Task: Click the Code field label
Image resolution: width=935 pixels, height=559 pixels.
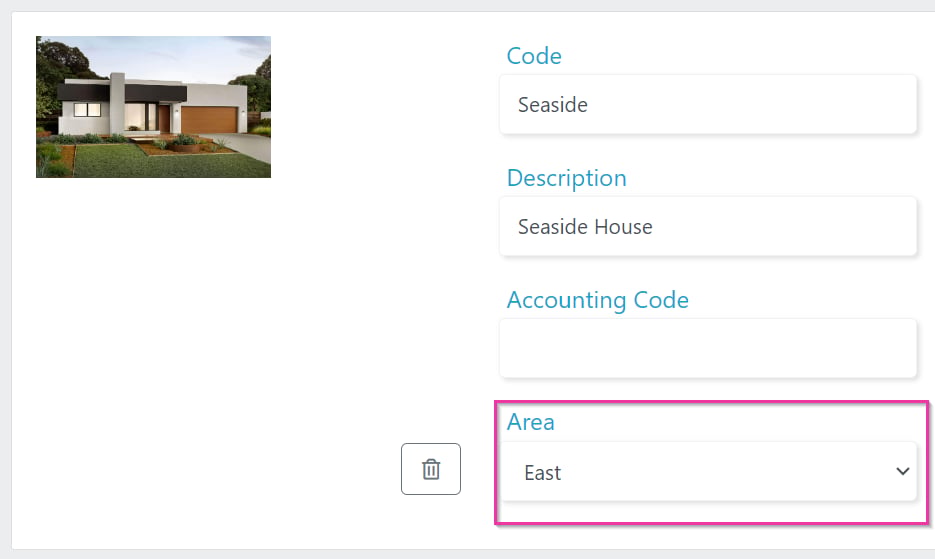Action: click(534, 55)
